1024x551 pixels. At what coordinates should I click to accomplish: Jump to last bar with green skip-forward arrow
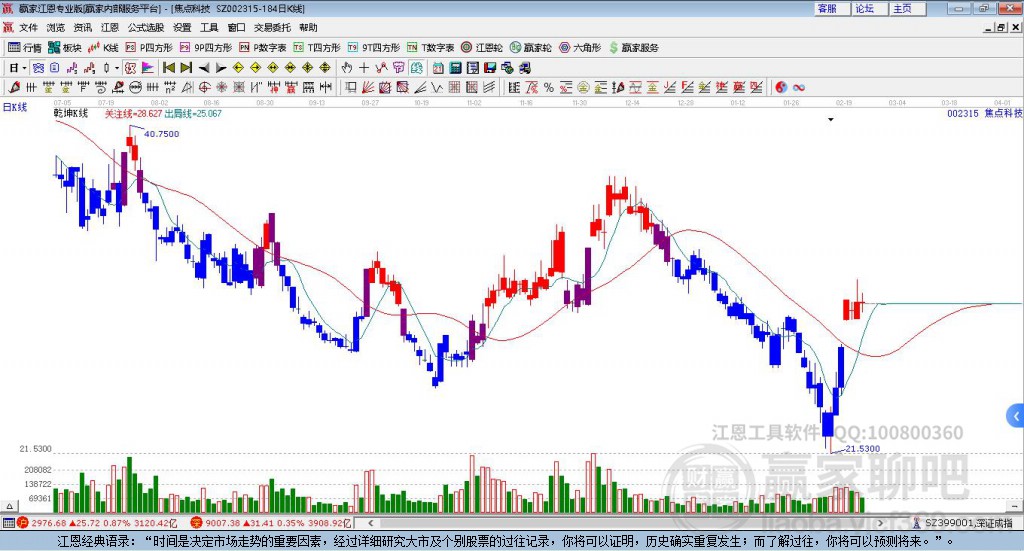(x=185, y=68)
